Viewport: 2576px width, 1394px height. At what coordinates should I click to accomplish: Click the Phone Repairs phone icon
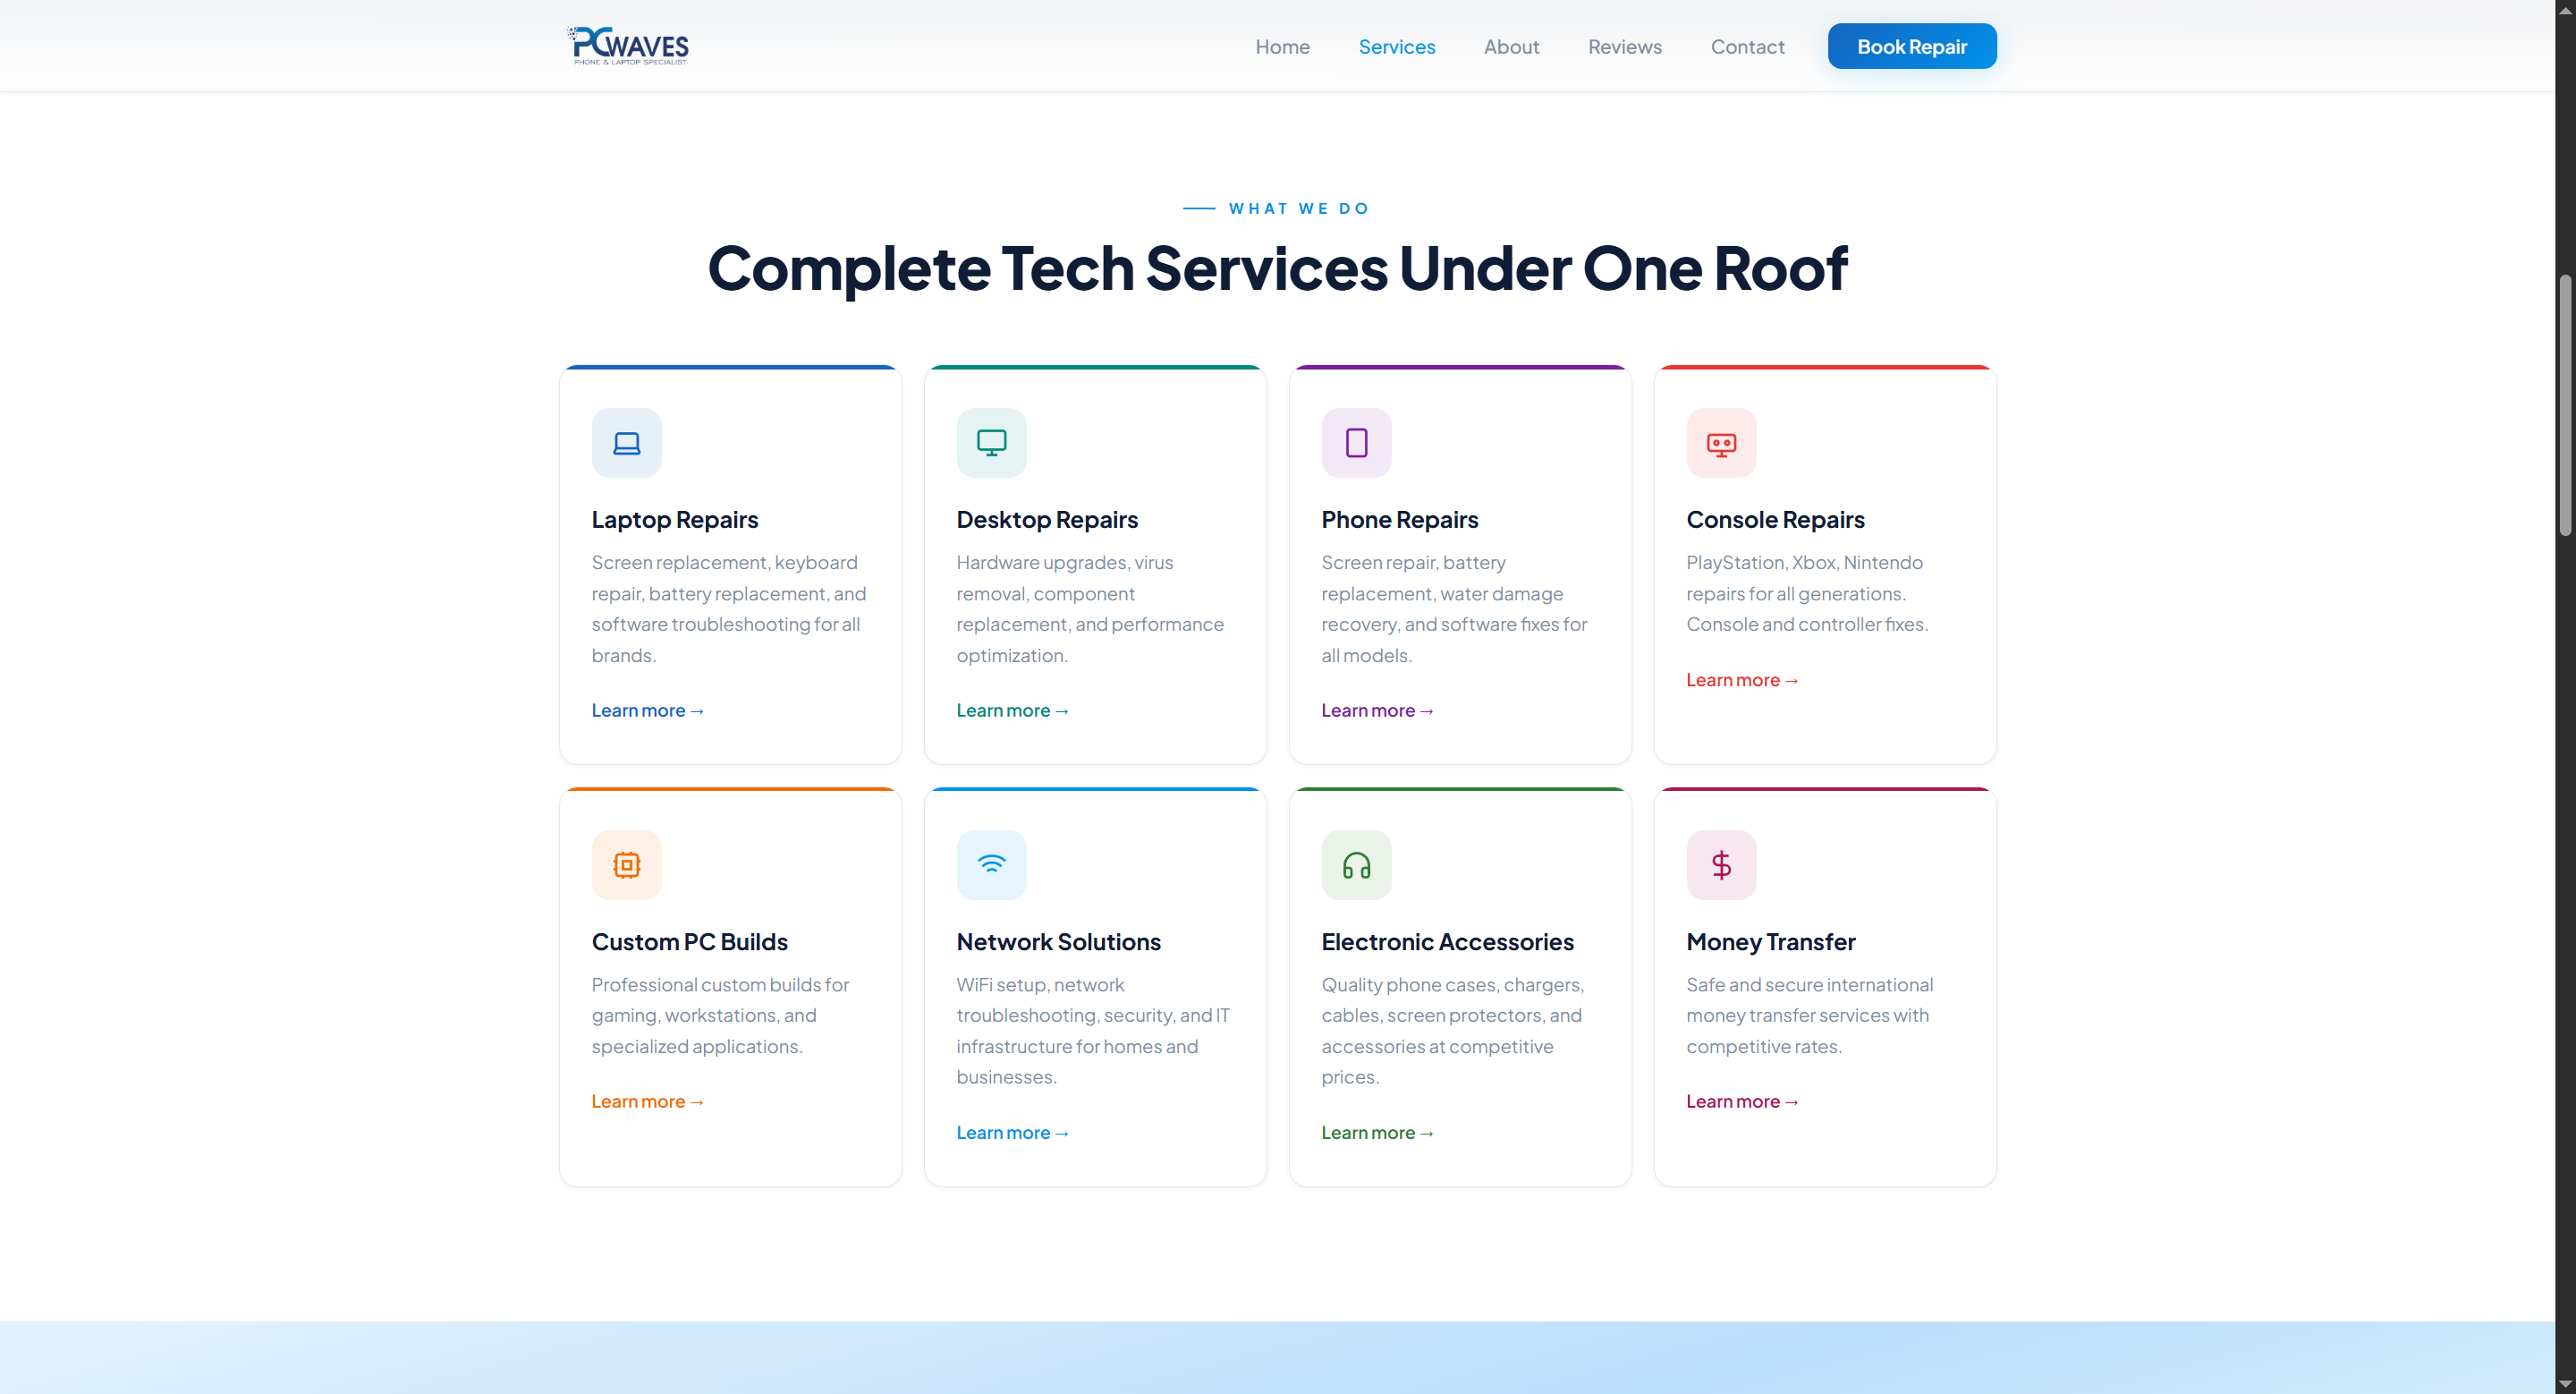point(1356,442)
